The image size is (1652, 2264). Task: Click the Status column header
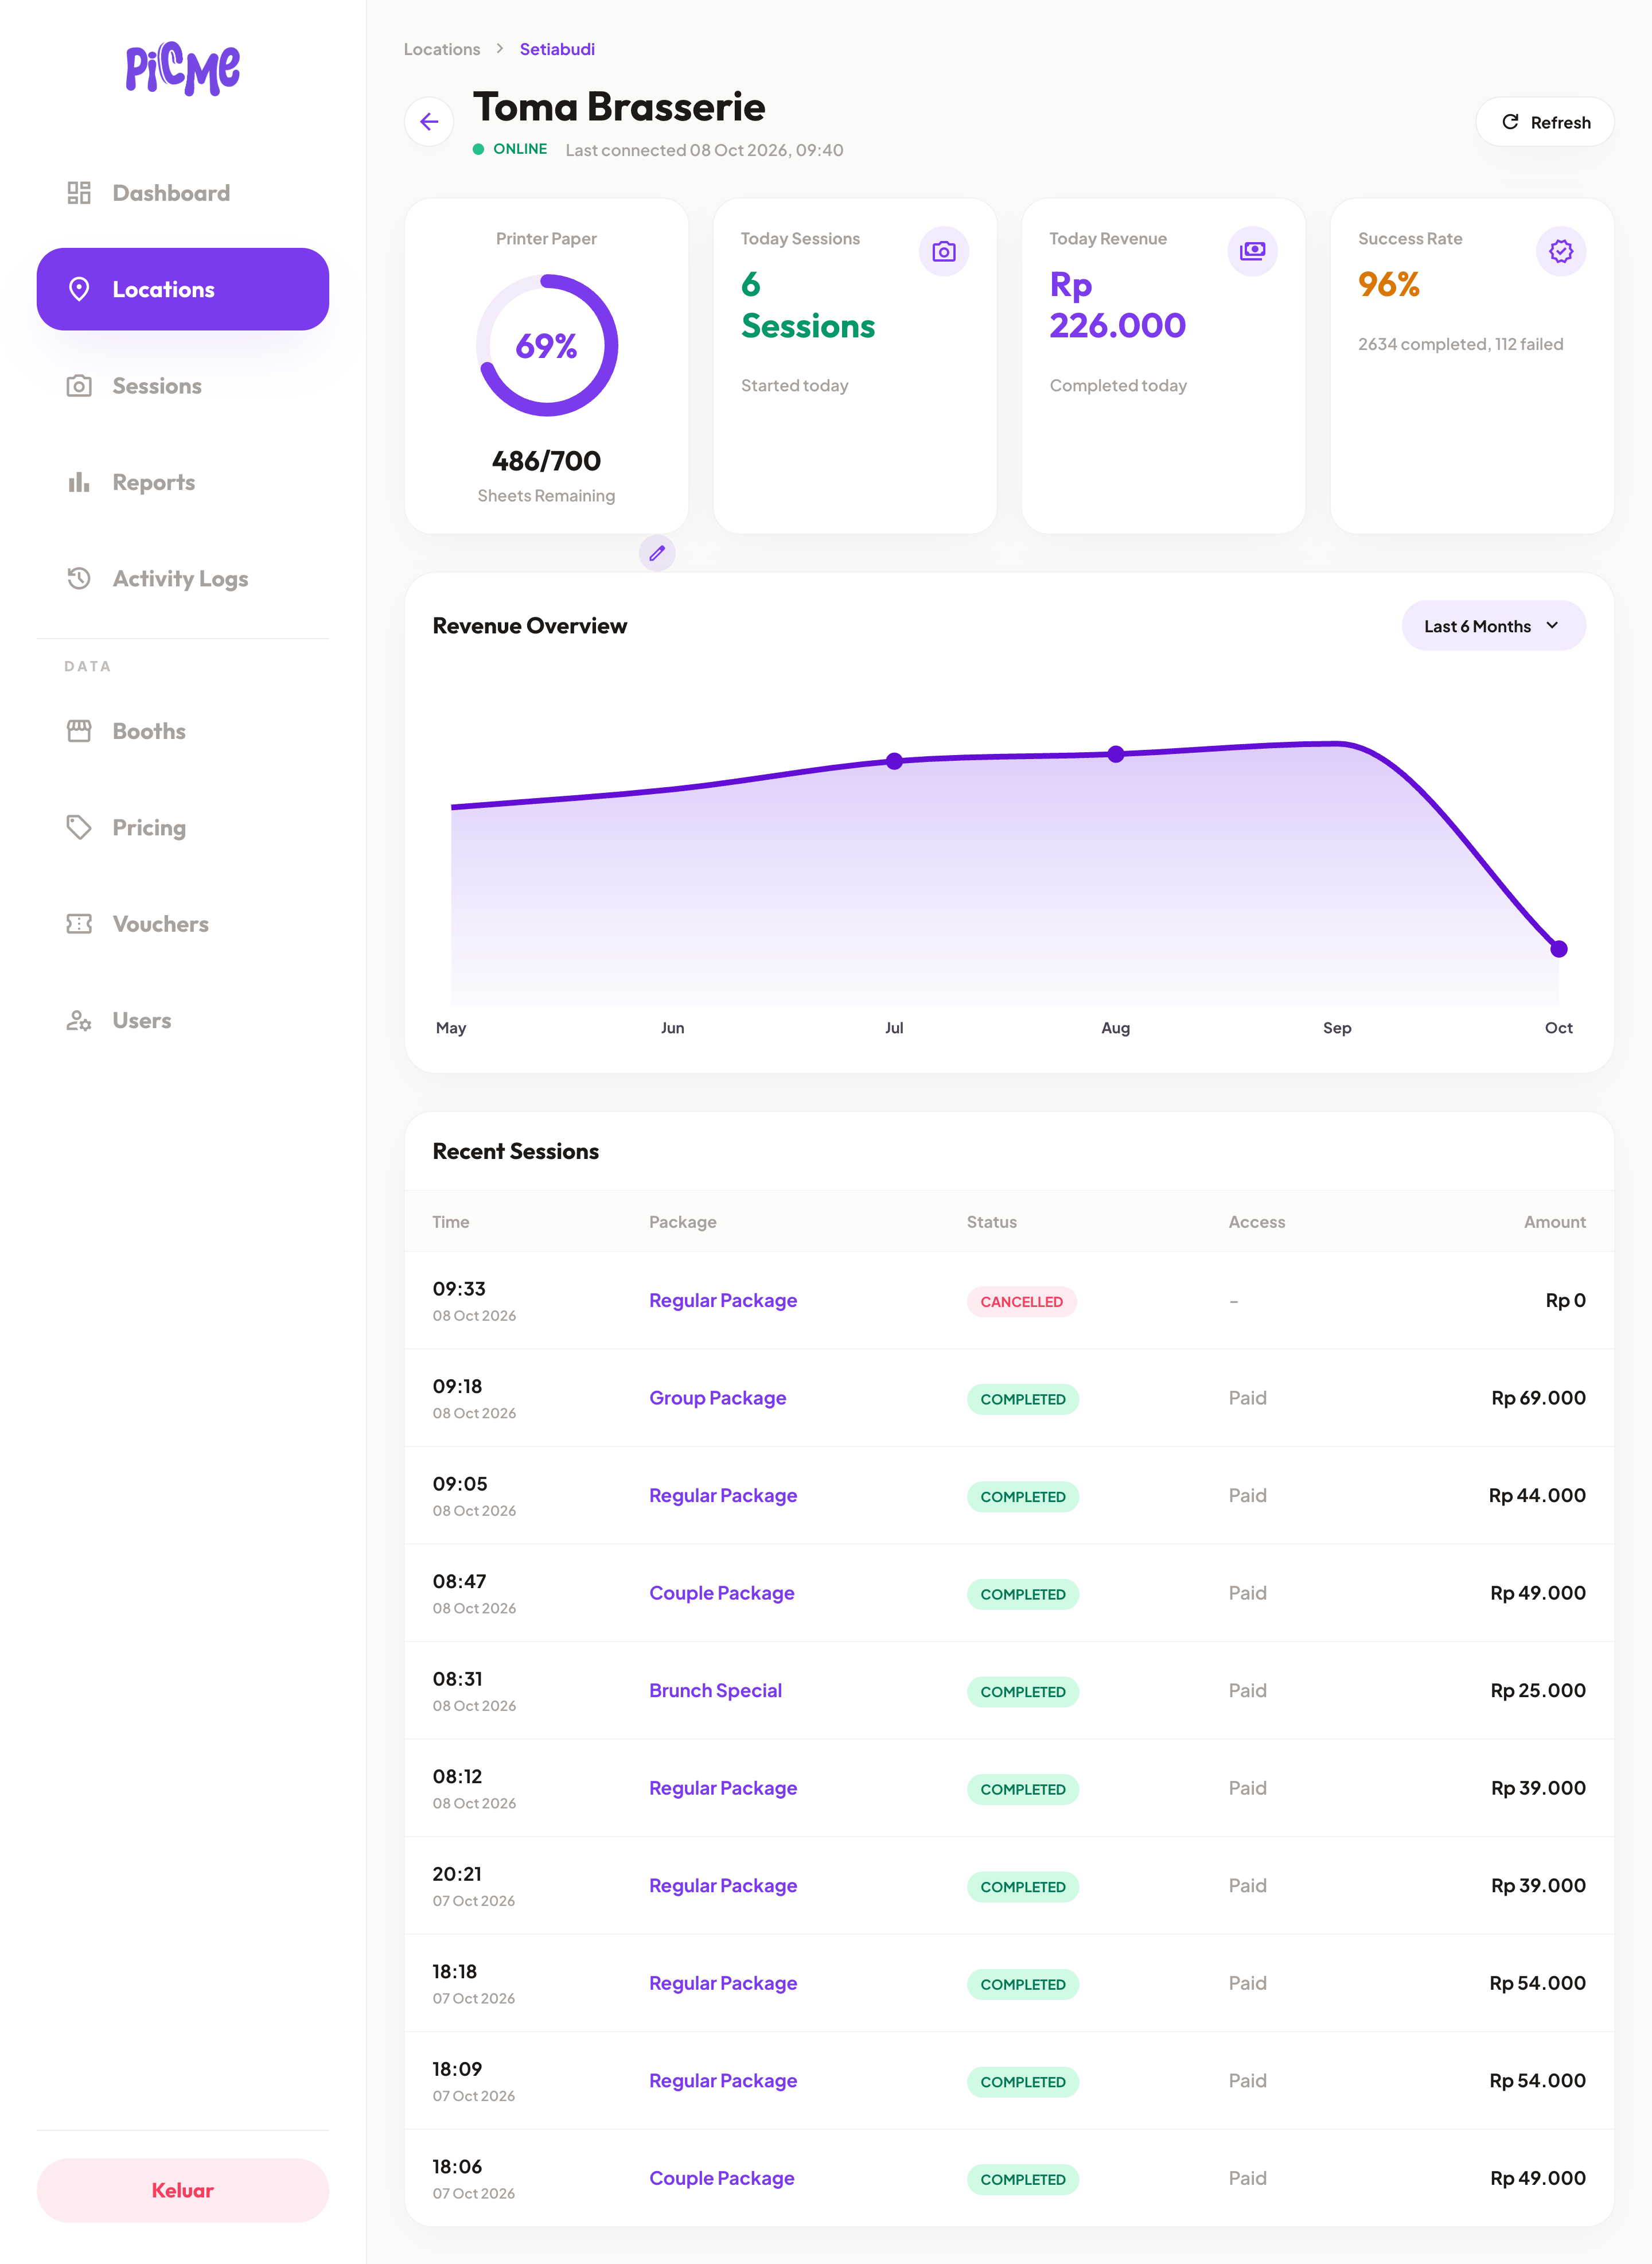(991, 1222)
